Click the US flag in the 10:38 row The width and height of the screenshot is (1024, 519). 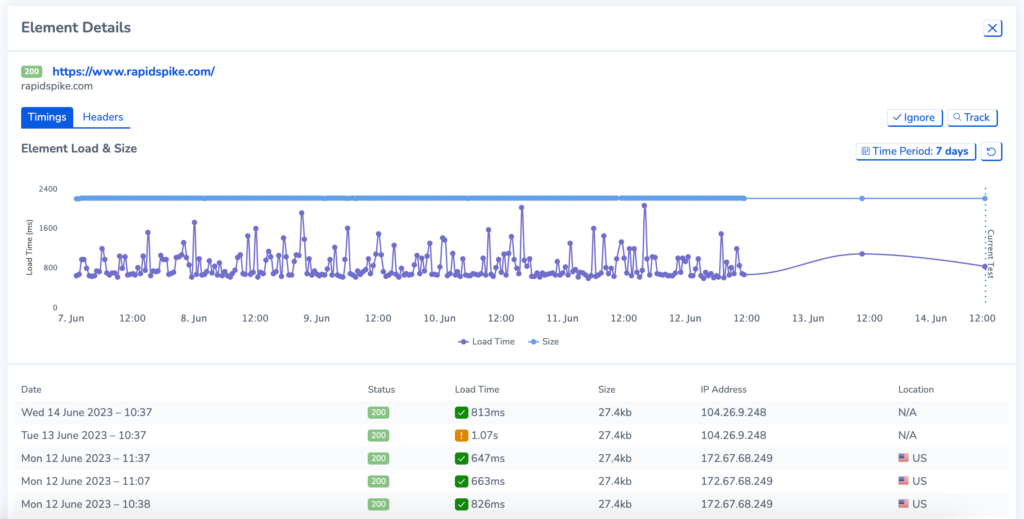pyautogui.click(x=904, y=504)
